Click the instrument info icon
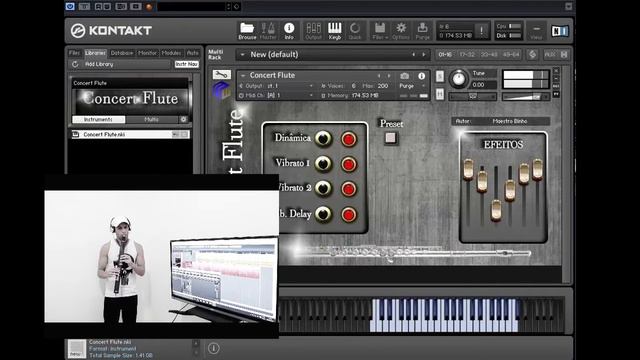 tap(422, 76)
